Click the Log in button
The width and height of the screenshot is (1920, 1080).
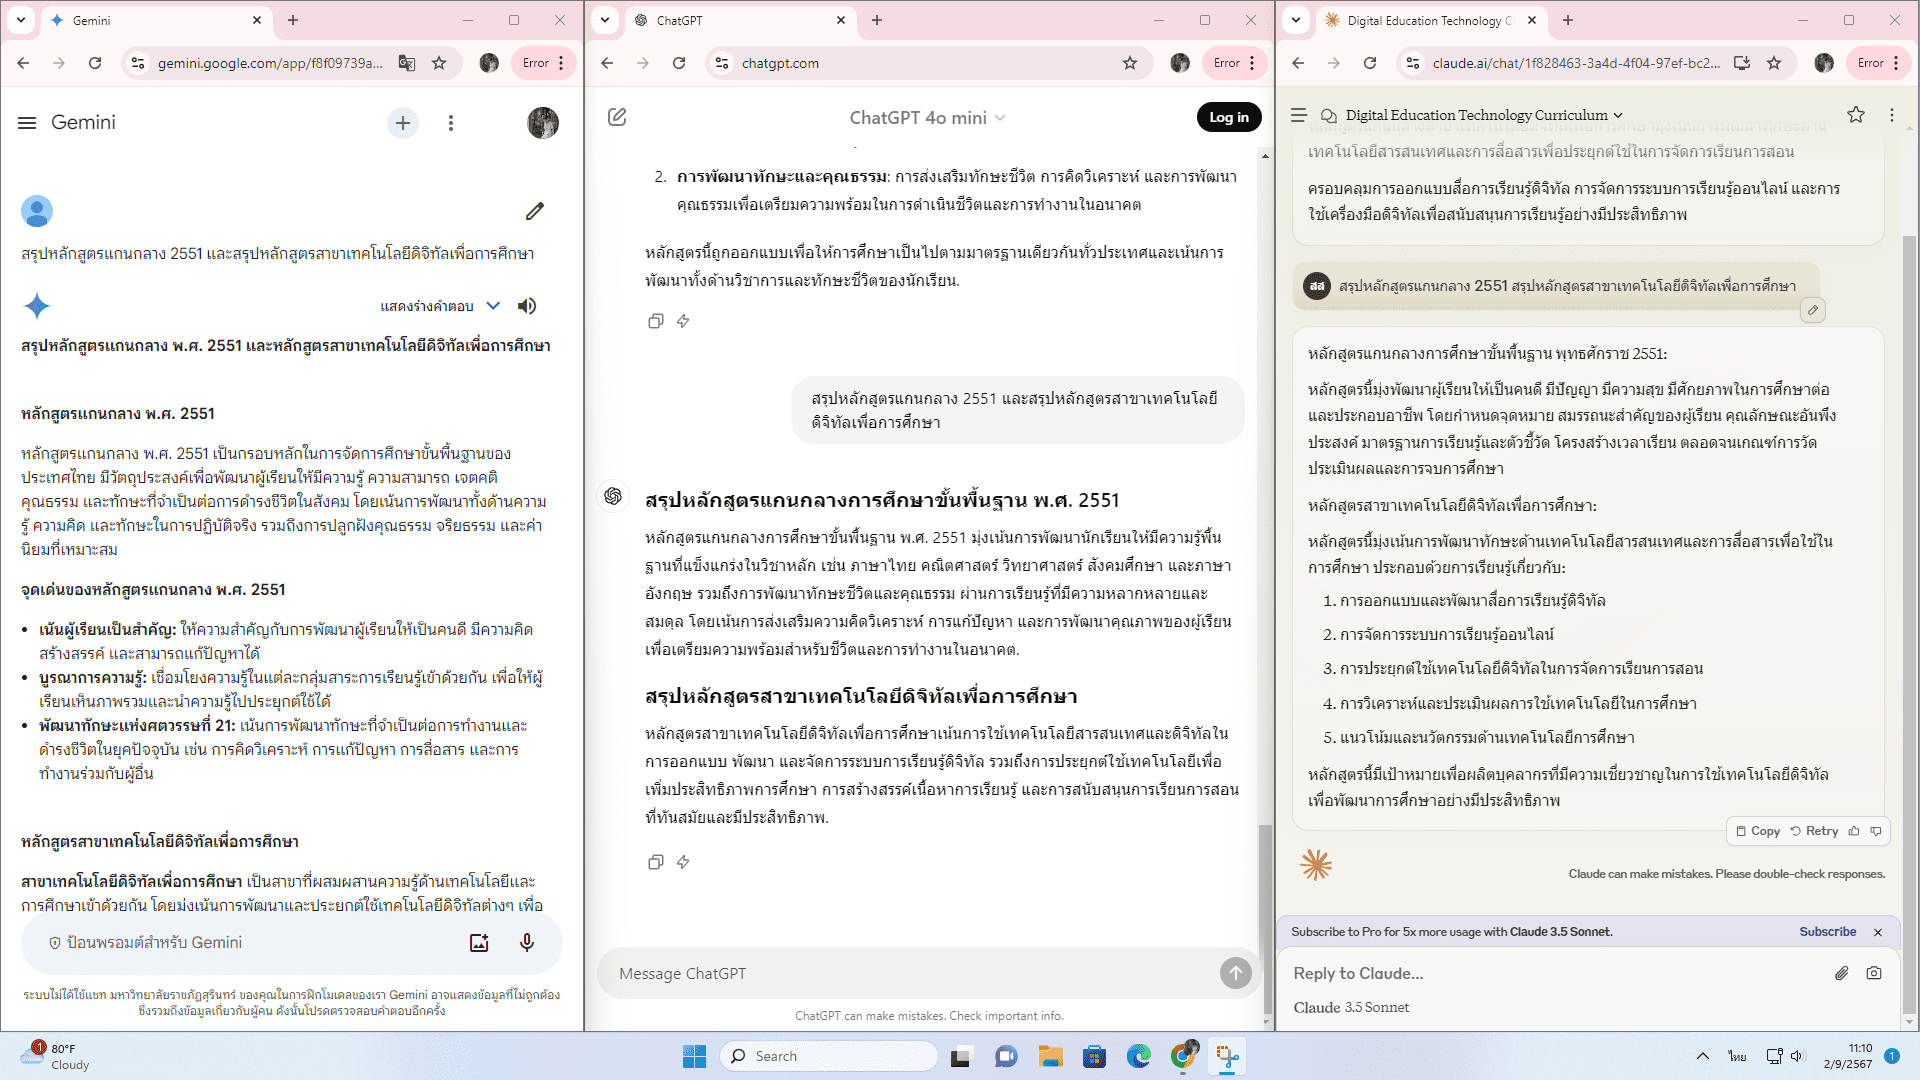(x=1228, y=117)
